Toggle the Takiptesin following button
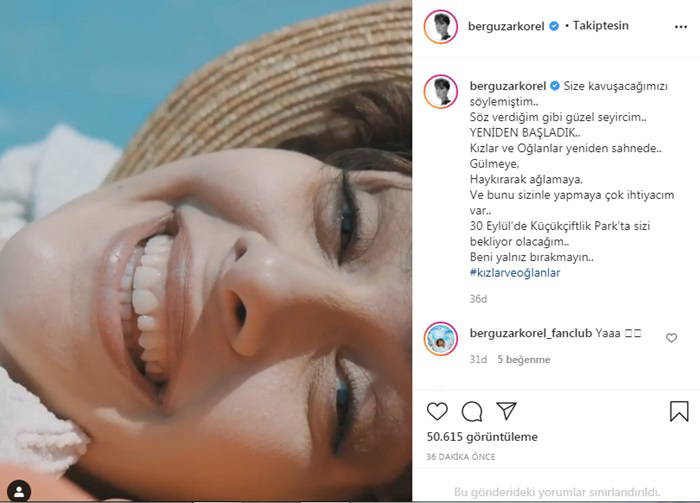Image resolution: width=700 pixels, height=503 pixels. coord(600,27)
